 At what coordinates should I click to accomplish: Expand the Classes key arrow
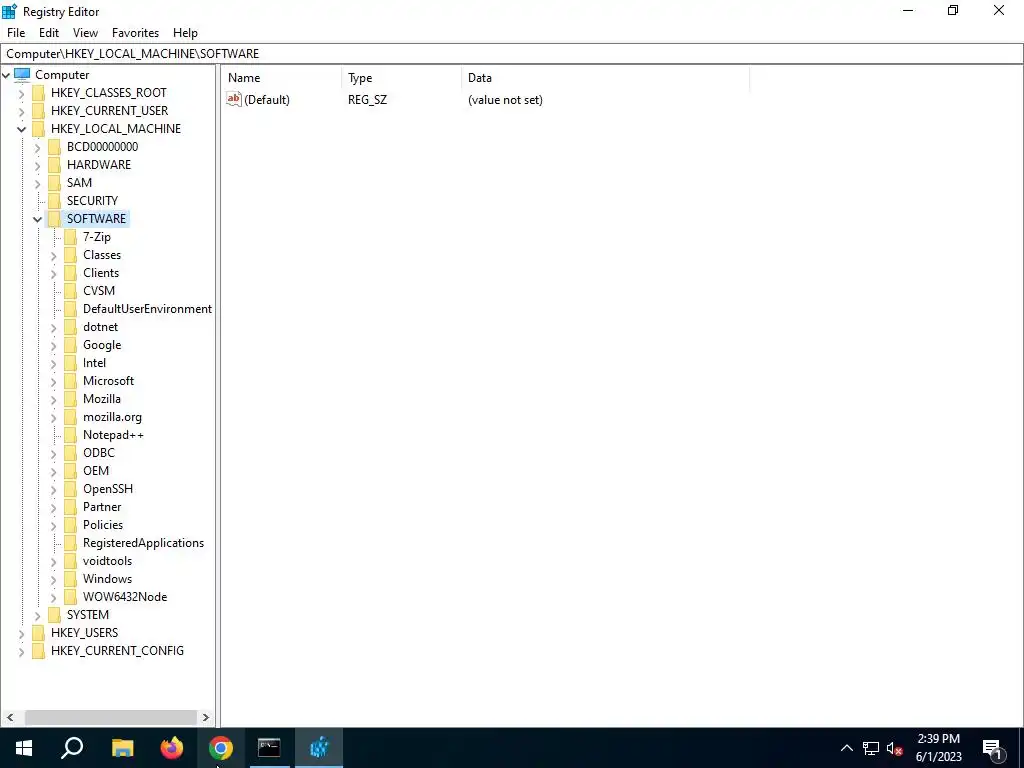pyautogui.click(x=54, y=255)
